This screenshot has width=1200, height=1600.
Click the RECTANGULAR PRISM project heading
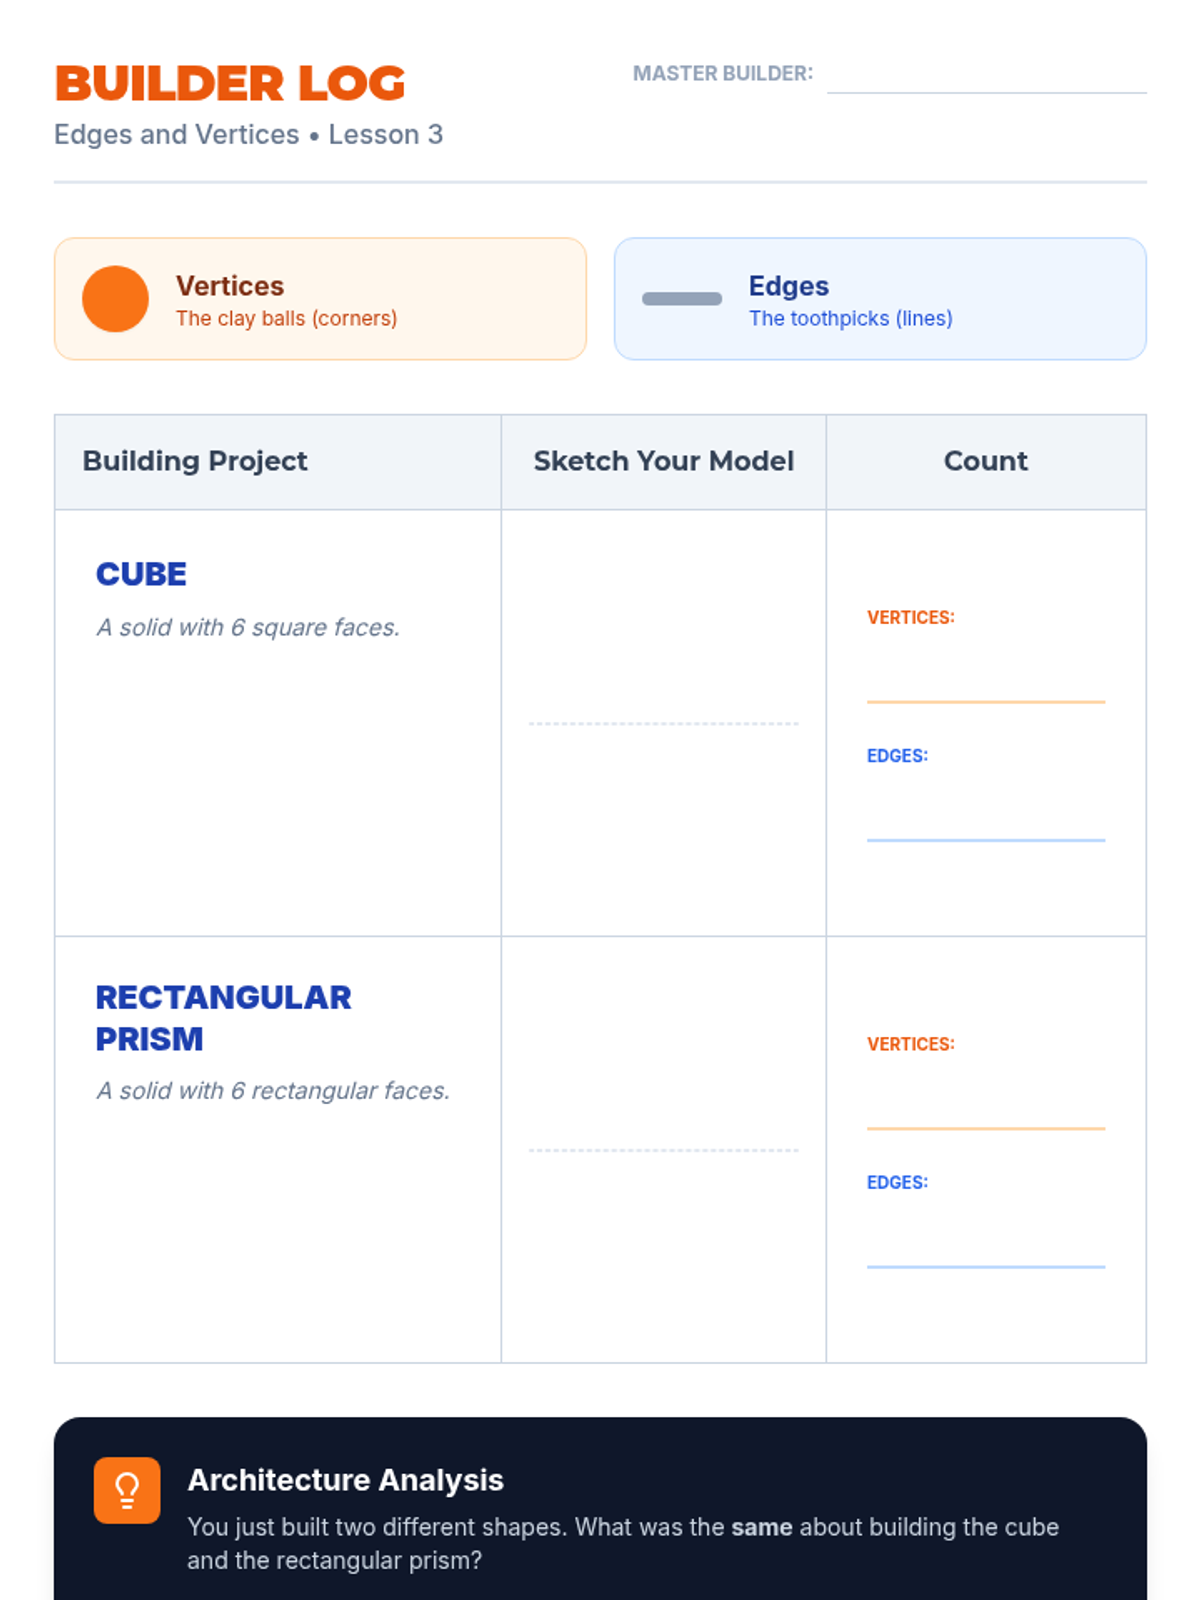[x=223, y=1018]
